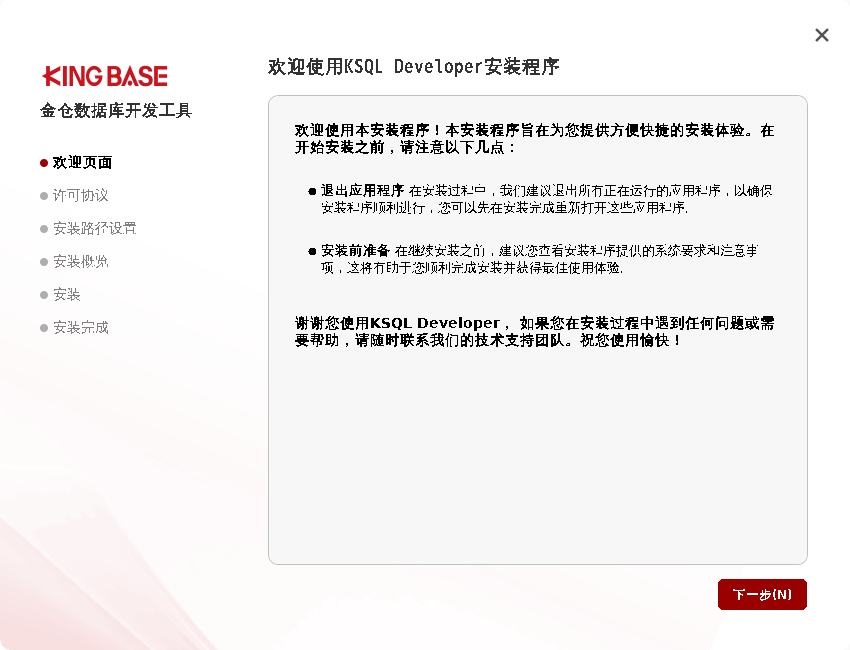Click the 安装 step label in sidebar
This screenshot has height=650, width=850.
pyautogui.click(x=67, y=294)
